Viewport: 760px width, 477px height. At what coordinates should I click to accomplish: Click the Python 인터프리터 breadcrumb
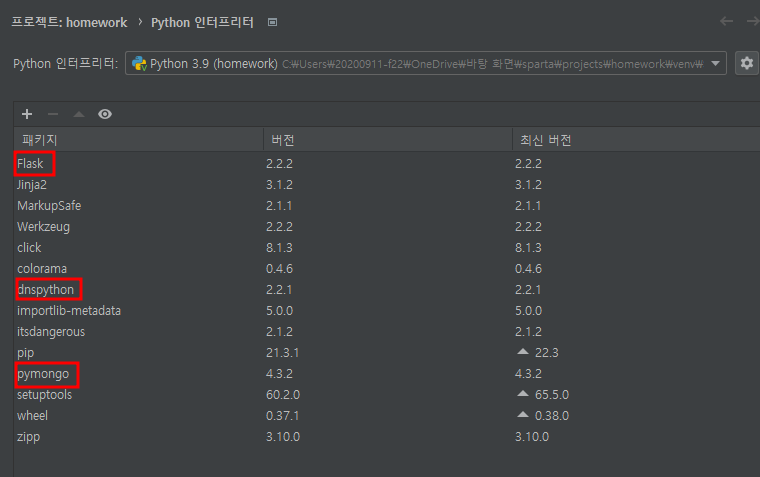pos(202,22)
